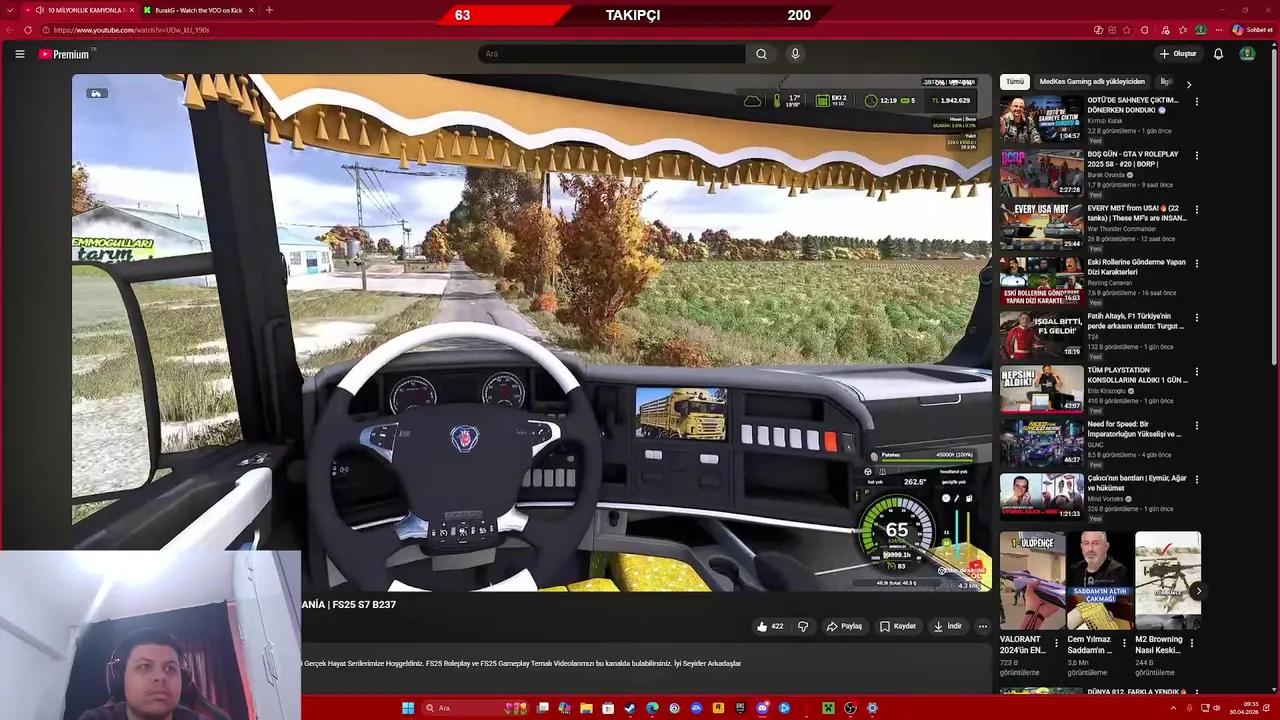This screenshot has height=720, width=1280.
Task: Open more actions menu beside İndir
Action: [x=982, y=626]
